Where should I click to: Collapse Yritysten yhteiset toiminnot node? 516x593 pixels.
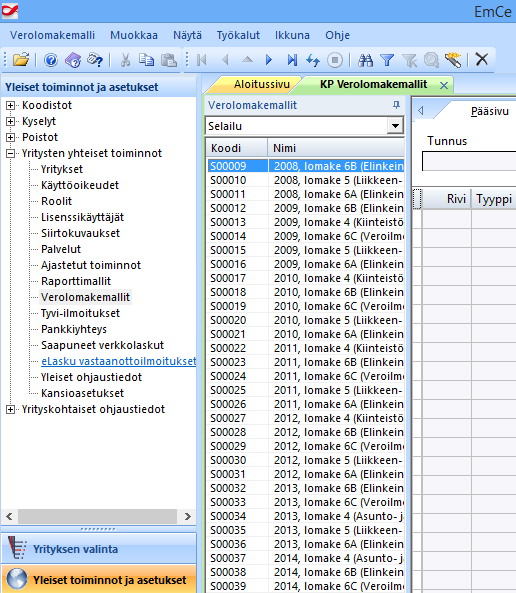coord(11,153)
